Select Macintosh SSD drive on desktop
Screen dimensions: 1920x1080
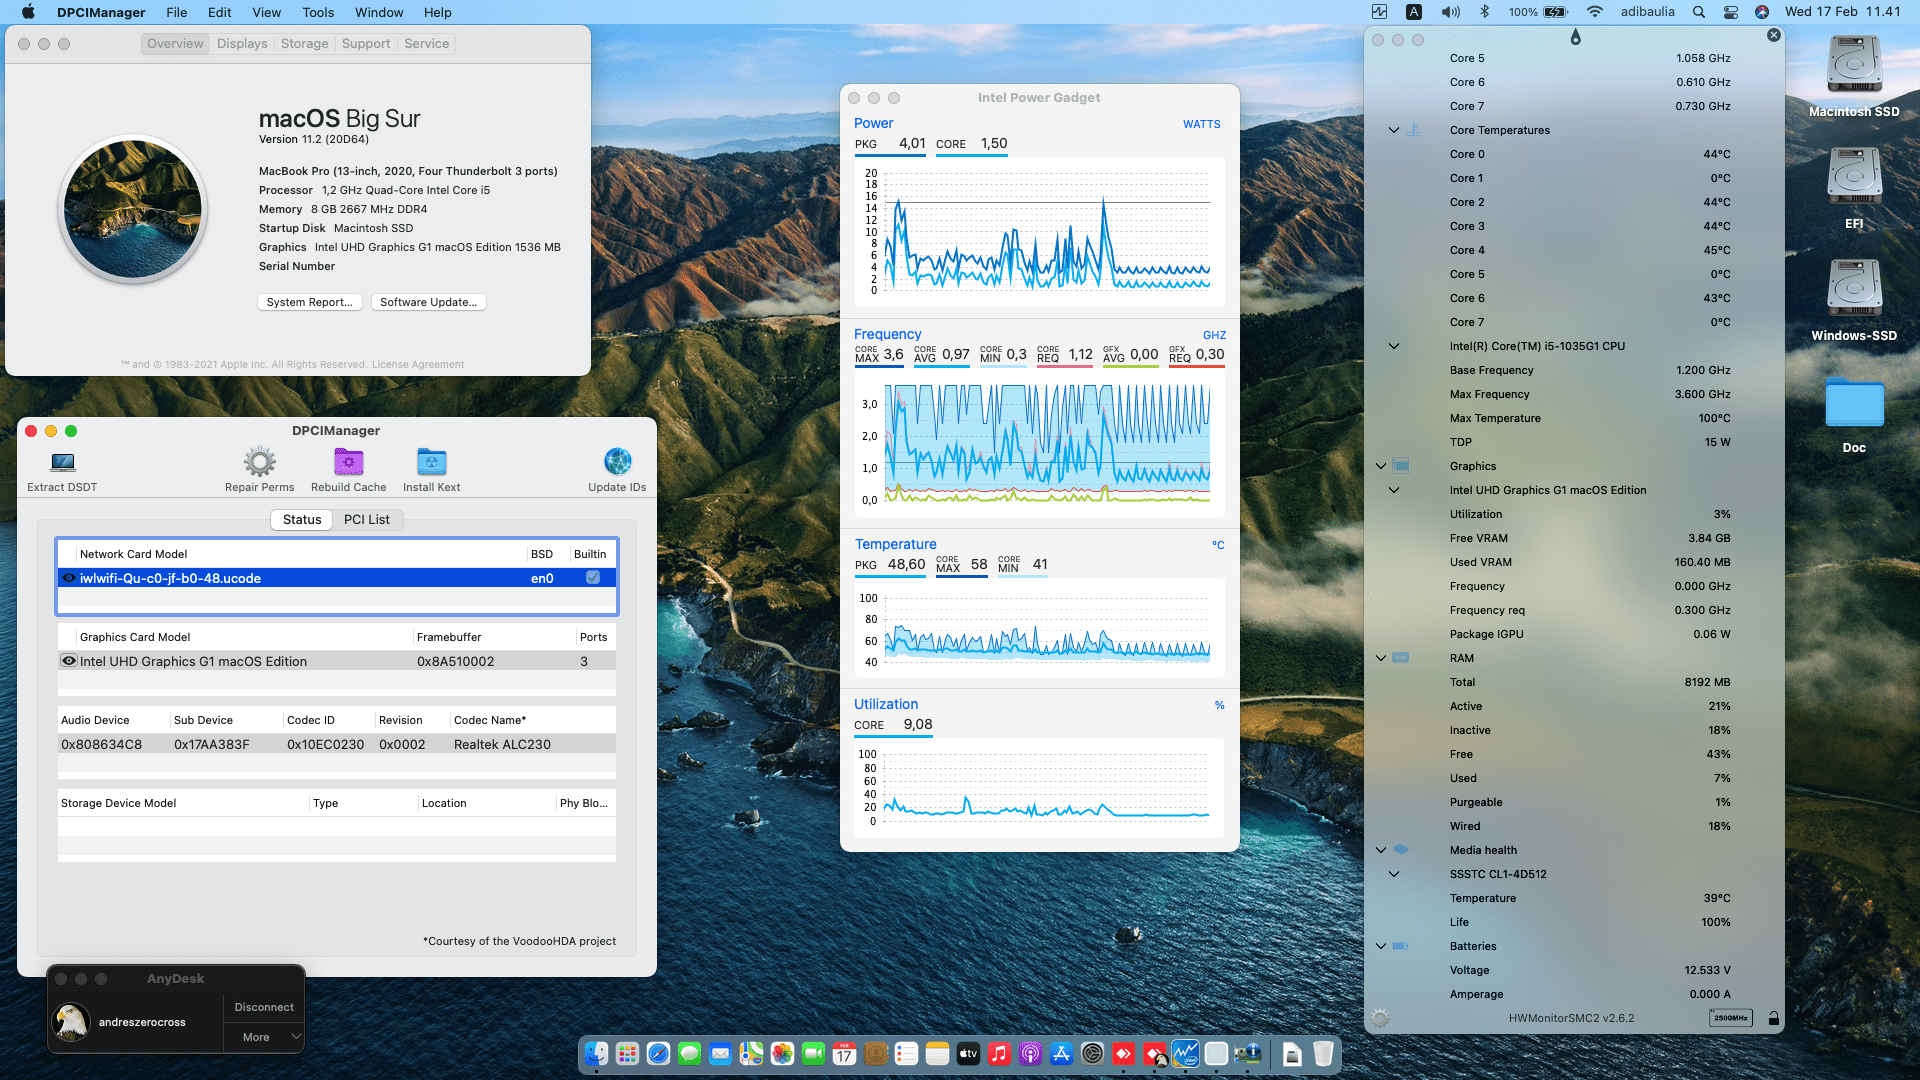click(x=1854, y=66)
